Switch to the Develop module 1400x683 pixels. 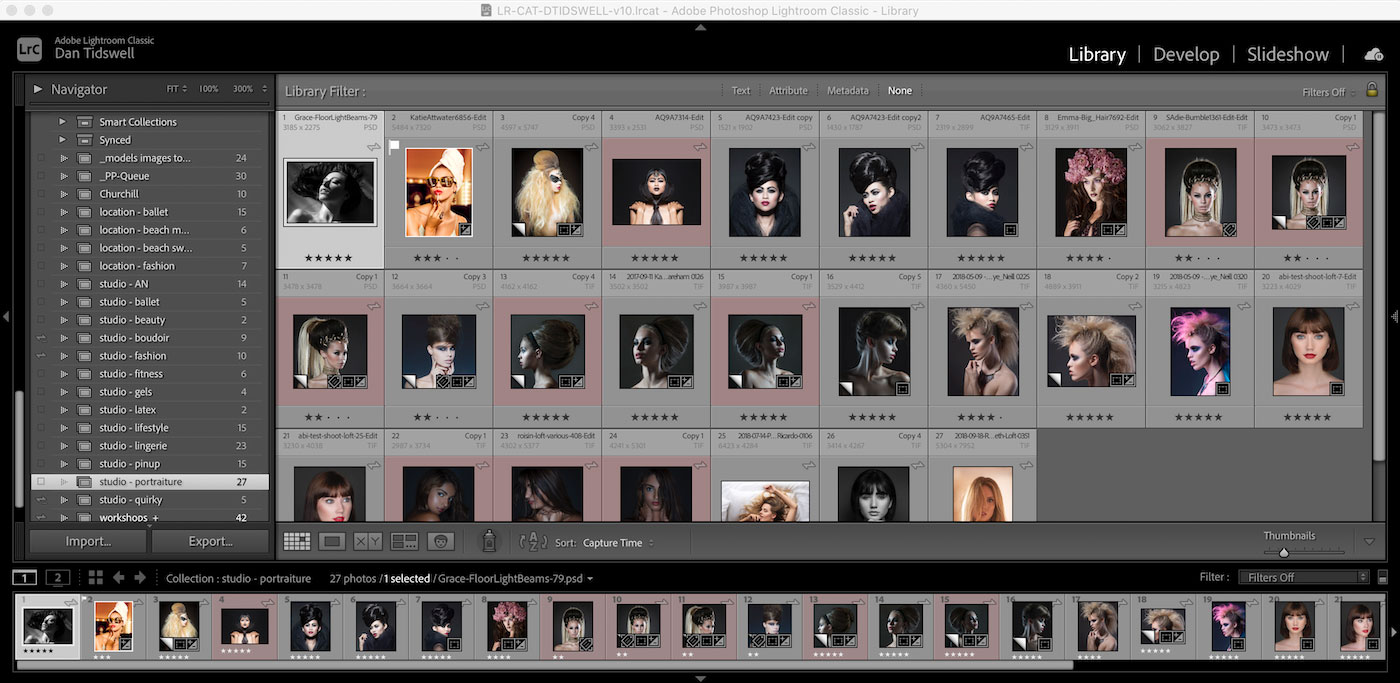[x=1186, y=54]
